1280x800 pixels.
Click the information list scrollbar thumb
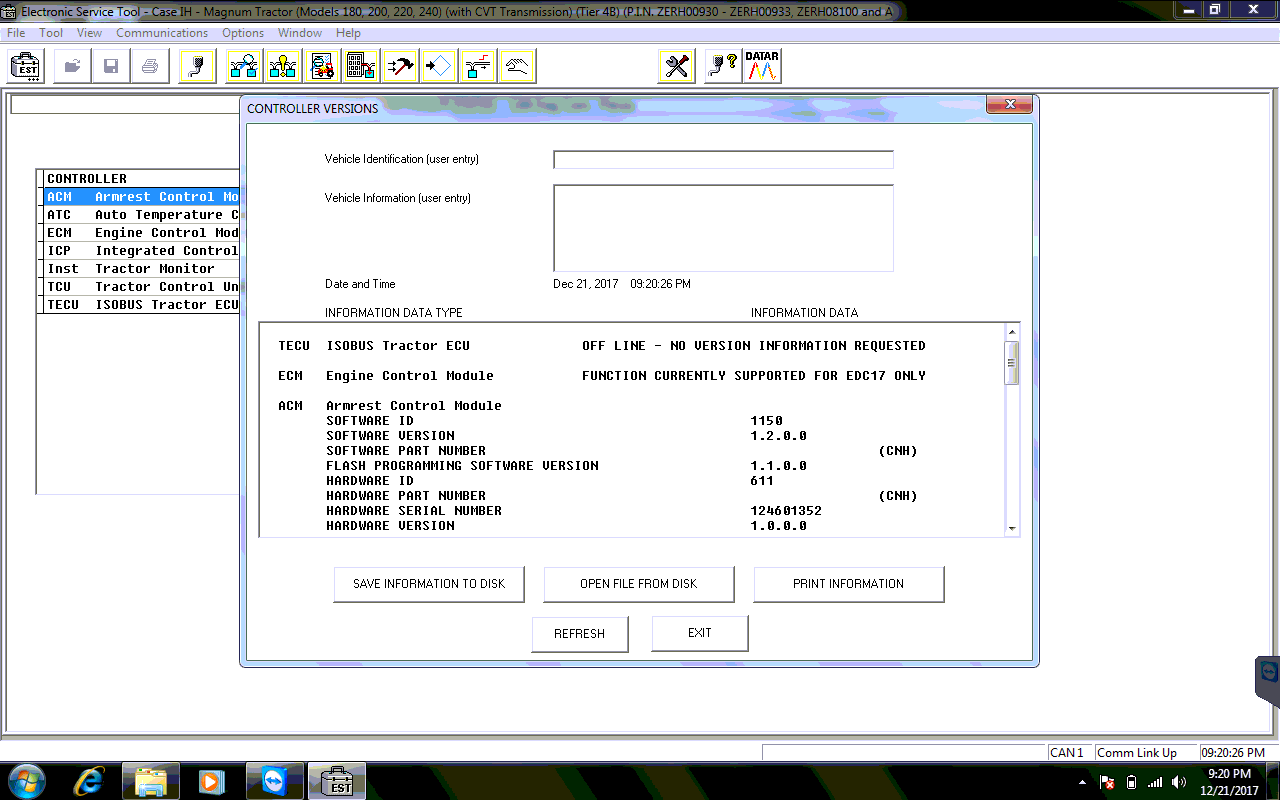click(1012, 362)
